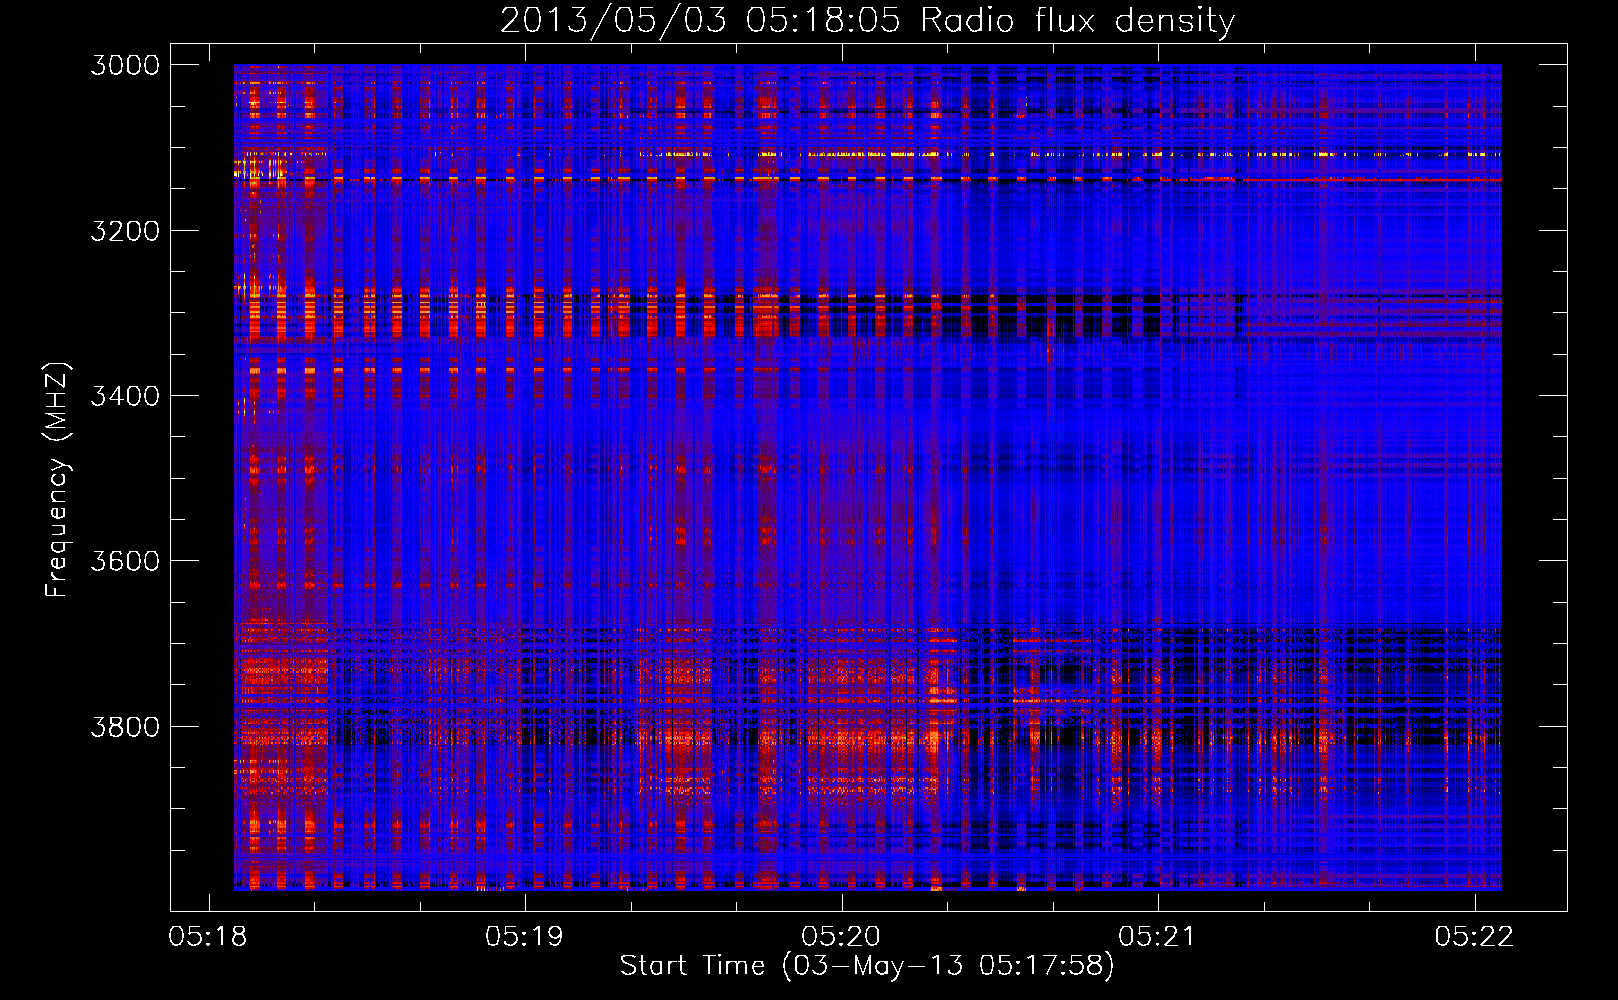This screenshot has width=1618, height=1000.
Task: Click the 3600 frequency tick label
Action: pos(125,561)
